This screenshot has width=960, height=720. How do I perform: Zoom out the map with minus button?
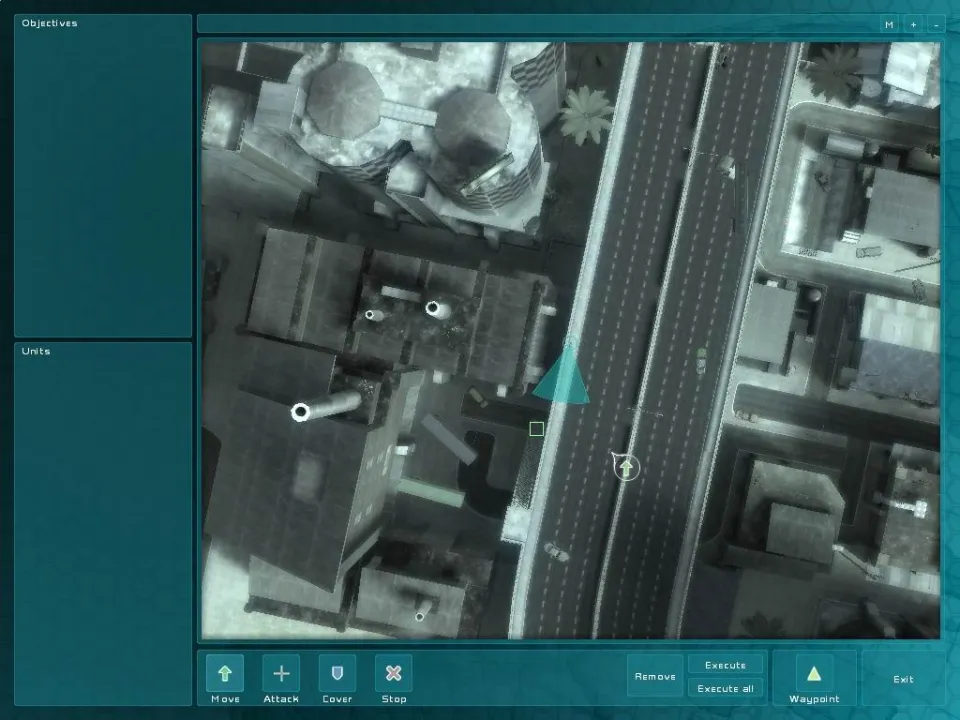point(935,24)
